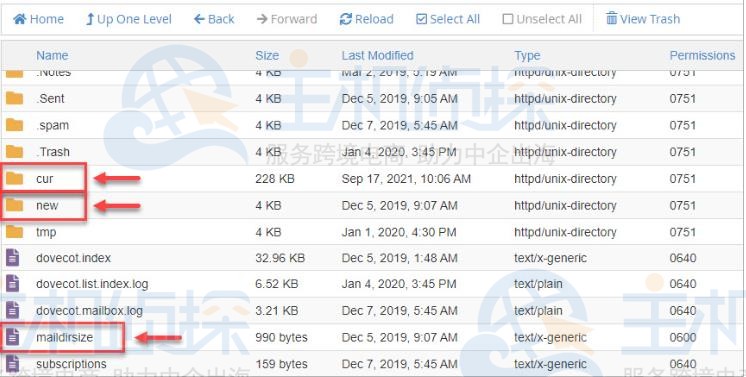Select the .Sent folder row
This screenshot has height=377, width=746.
(373, 99)
